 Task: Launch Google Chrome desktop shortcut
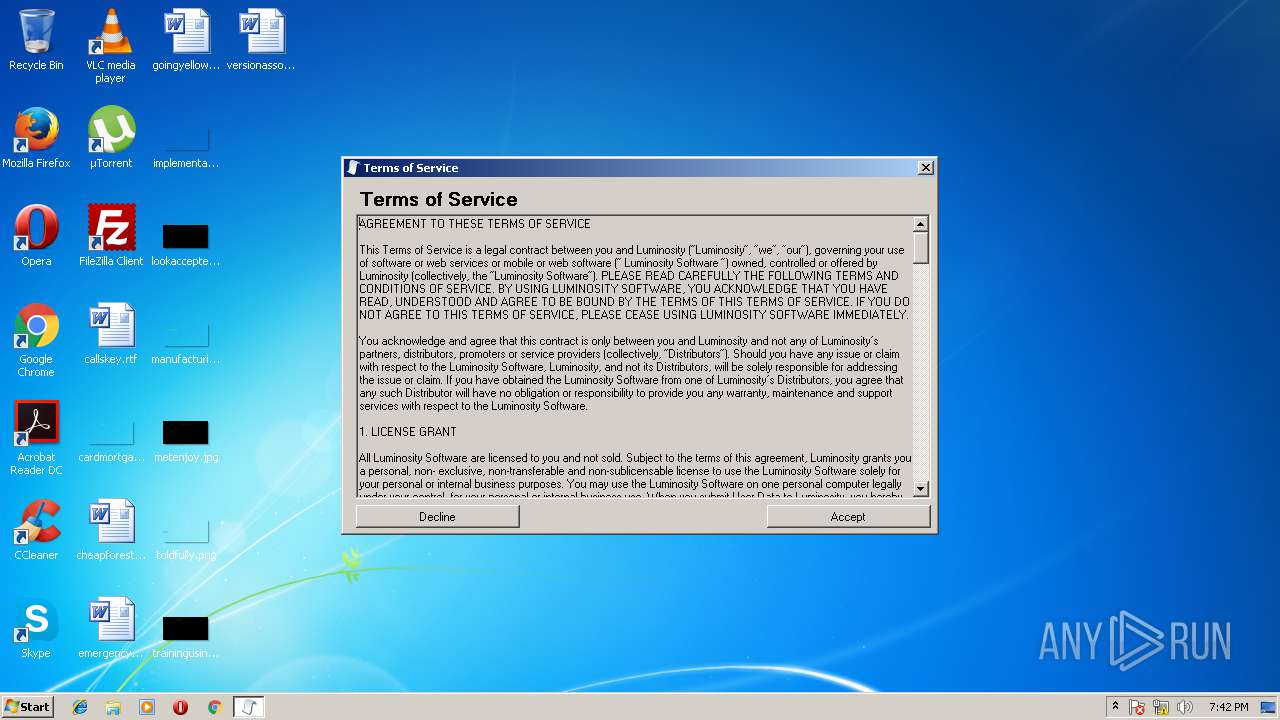tap(36, 340)
